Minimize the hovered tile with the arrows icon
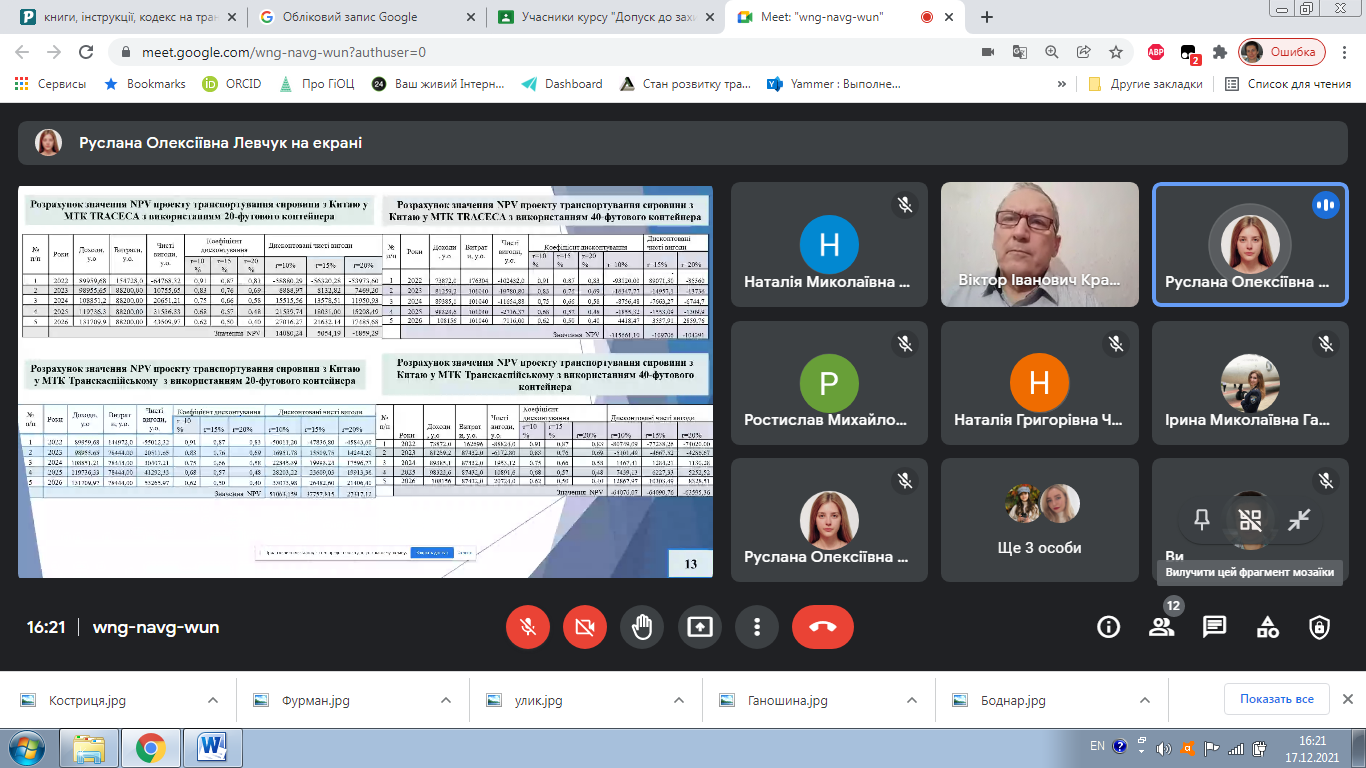Image resolution: width=1366 pixels, height=768 pixels. pos(1299,520)
